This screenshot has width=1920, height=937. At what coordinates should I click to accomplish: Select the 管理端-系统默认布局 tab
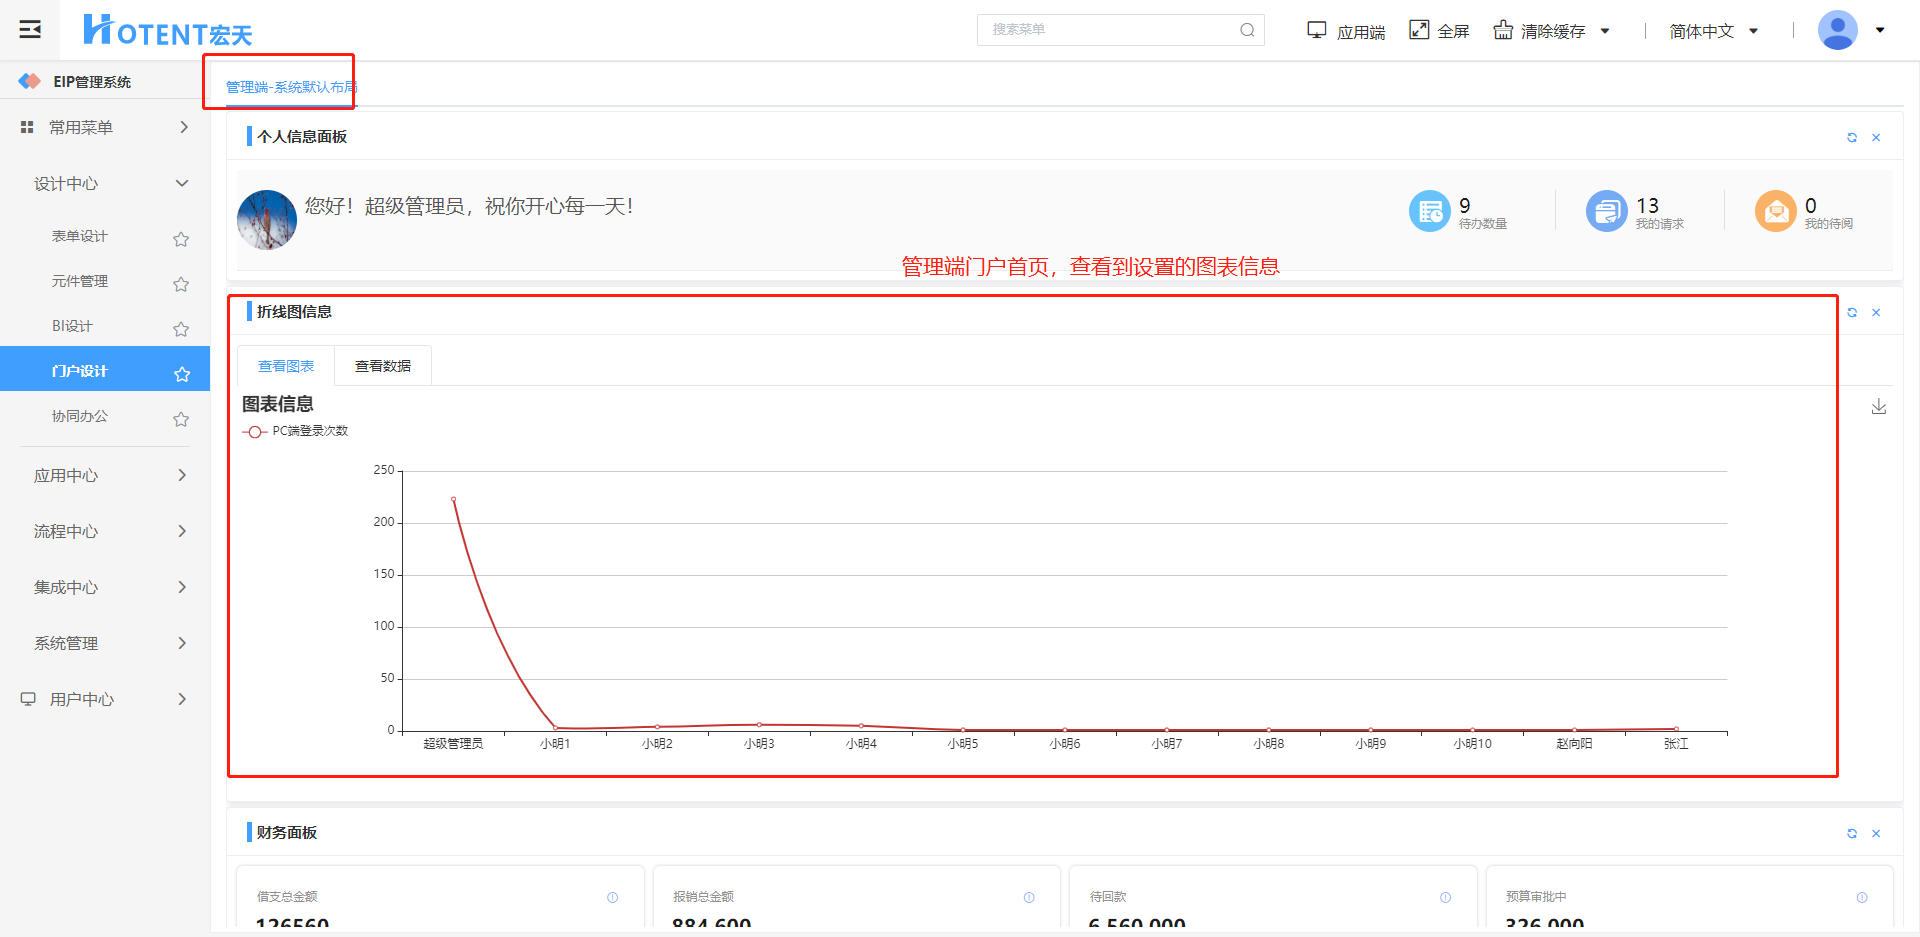click(x=290, y=87)
